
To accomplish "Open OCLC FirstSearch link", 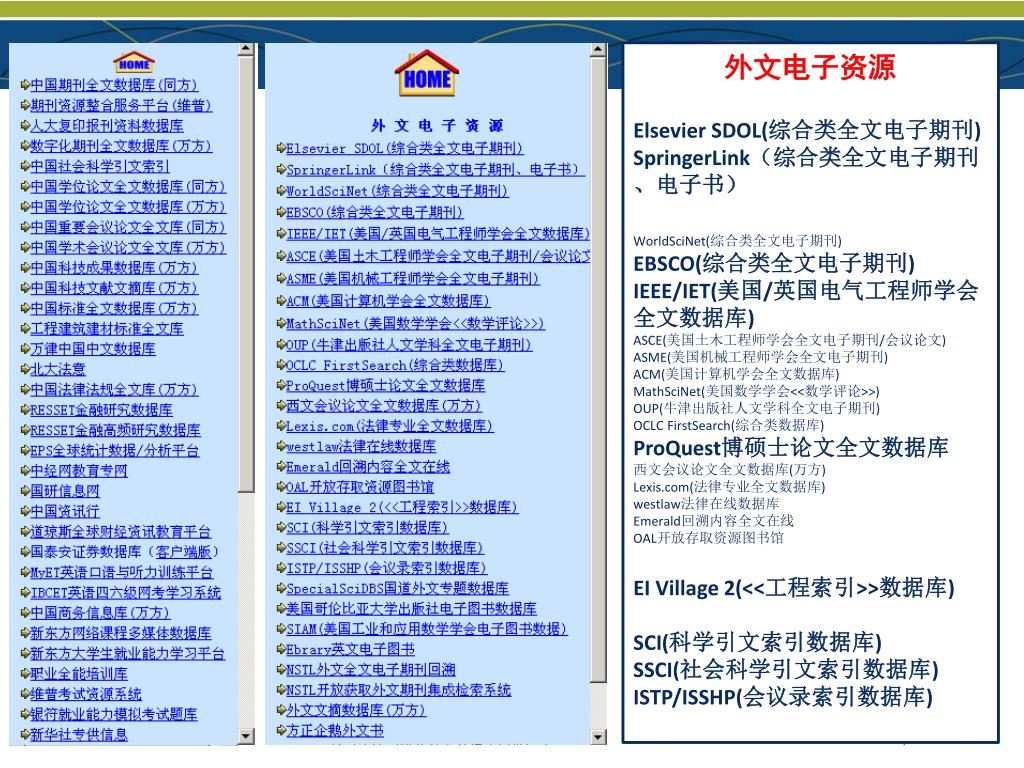I will [x=395, y=365].
